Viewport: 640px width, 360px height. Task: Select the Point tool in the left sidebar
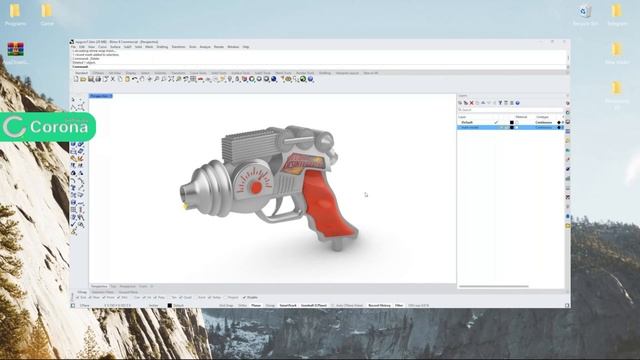click(x=81, y=99)
